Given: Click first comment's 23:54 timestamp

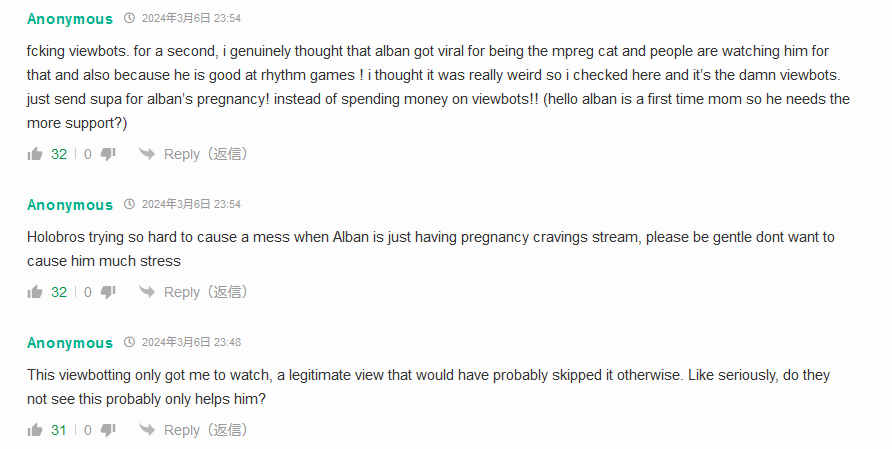Looking at the screenshot, I should pyautogui.click(x=191, y=19).
